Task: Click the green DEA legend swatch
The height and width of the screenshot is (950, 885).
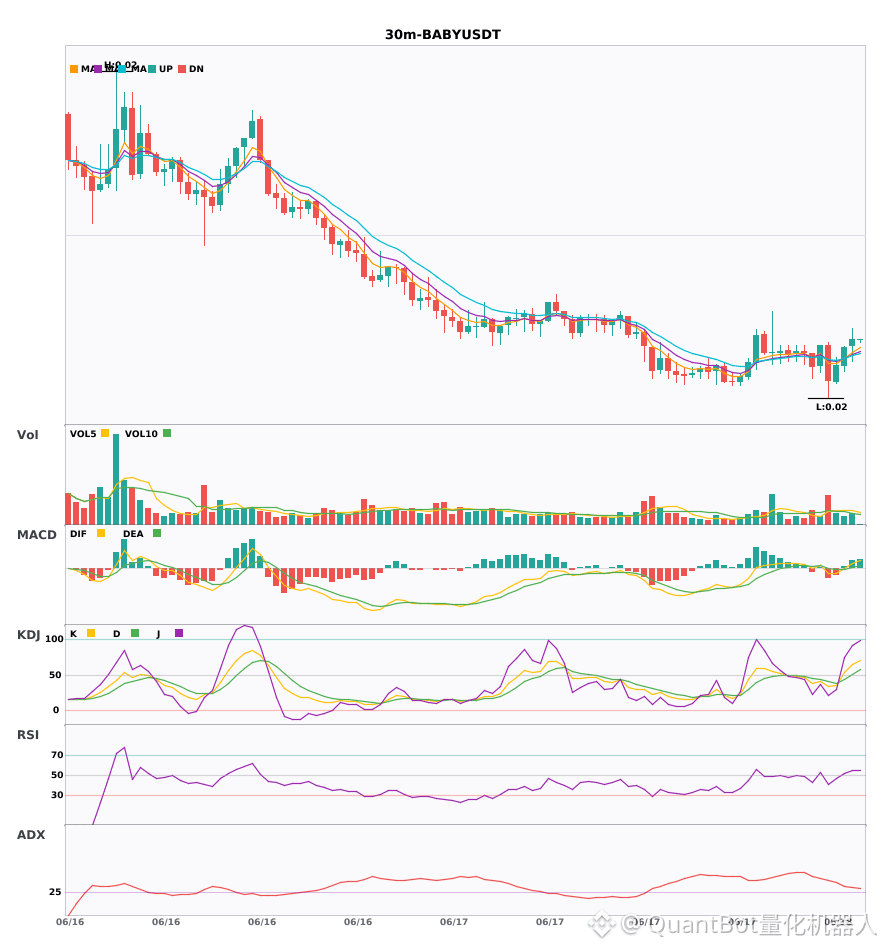Action: [157, 533]
